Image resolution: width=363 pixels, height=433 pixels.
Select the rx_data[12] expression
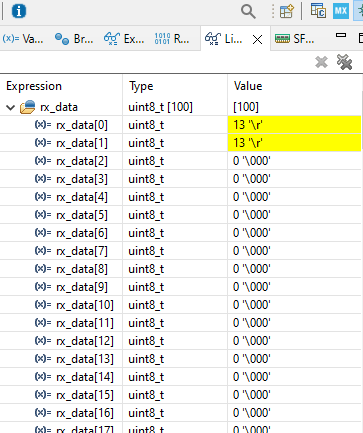(x=85, y=341)
